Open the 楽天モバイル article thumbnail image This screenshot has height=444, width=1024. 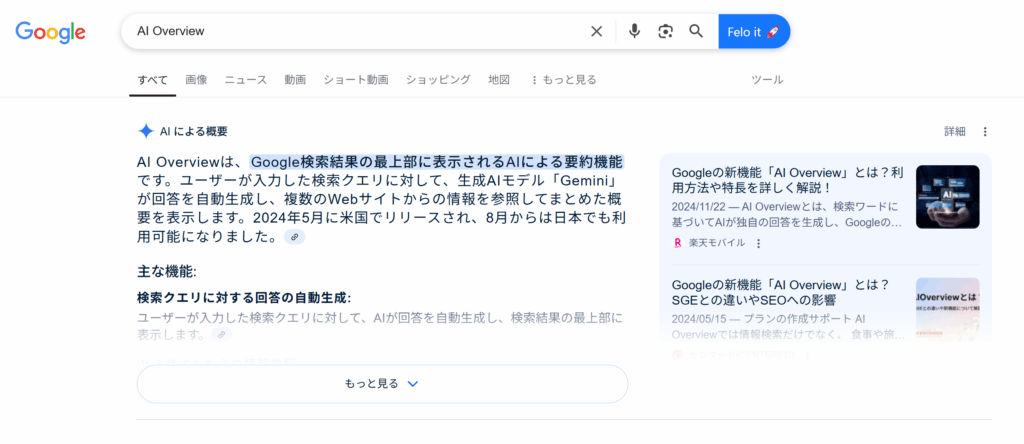point(948,197)
